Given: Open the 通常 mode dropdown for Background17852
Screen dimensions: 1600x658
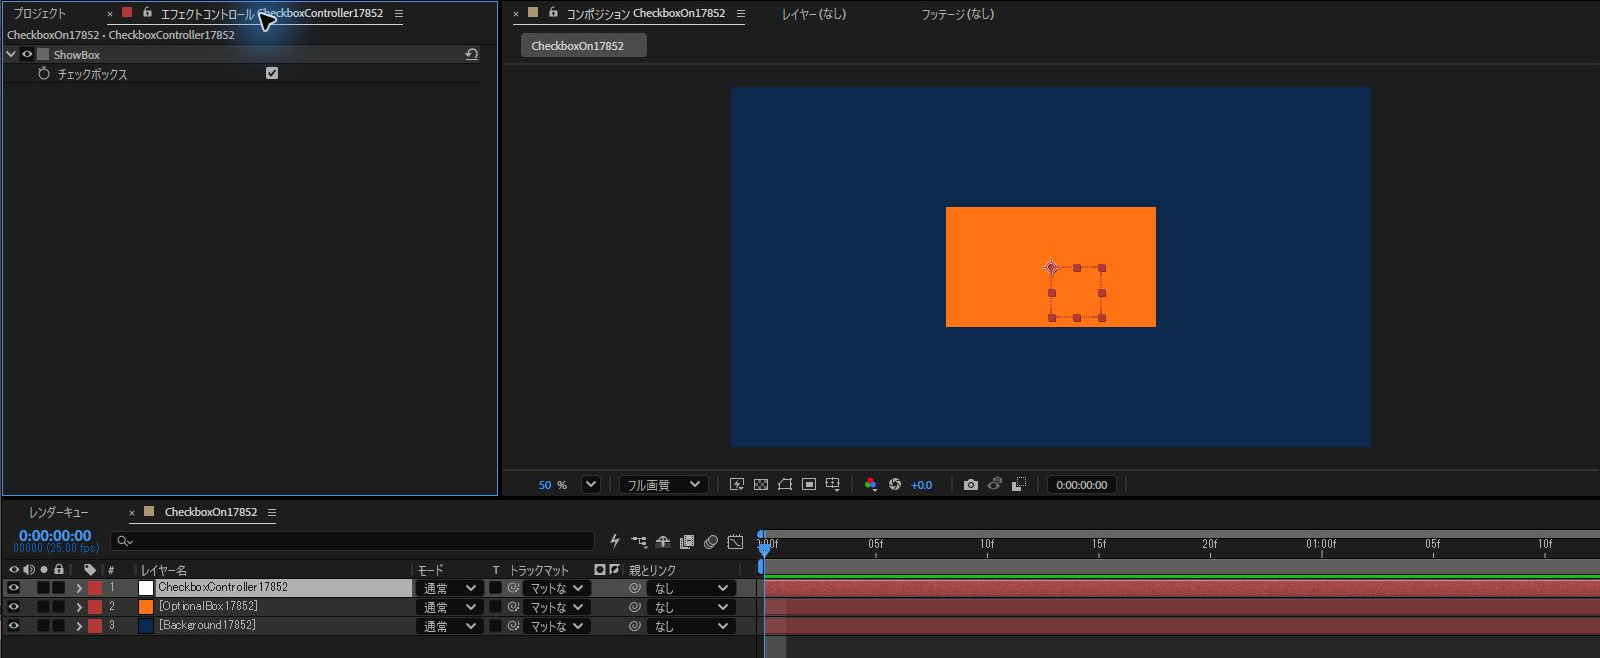Looking at the screenshot, I should click(449, 626).
